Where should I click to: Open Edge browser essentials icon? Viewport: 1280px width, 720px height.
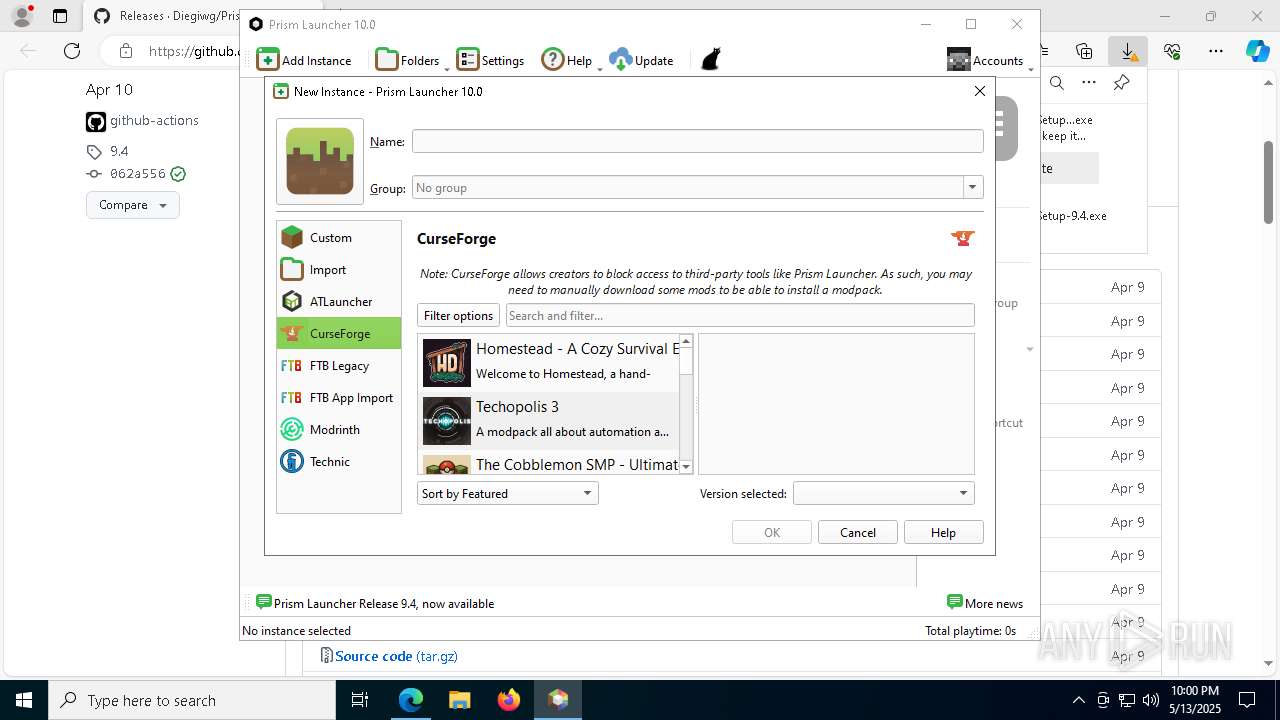(1172, 51)
